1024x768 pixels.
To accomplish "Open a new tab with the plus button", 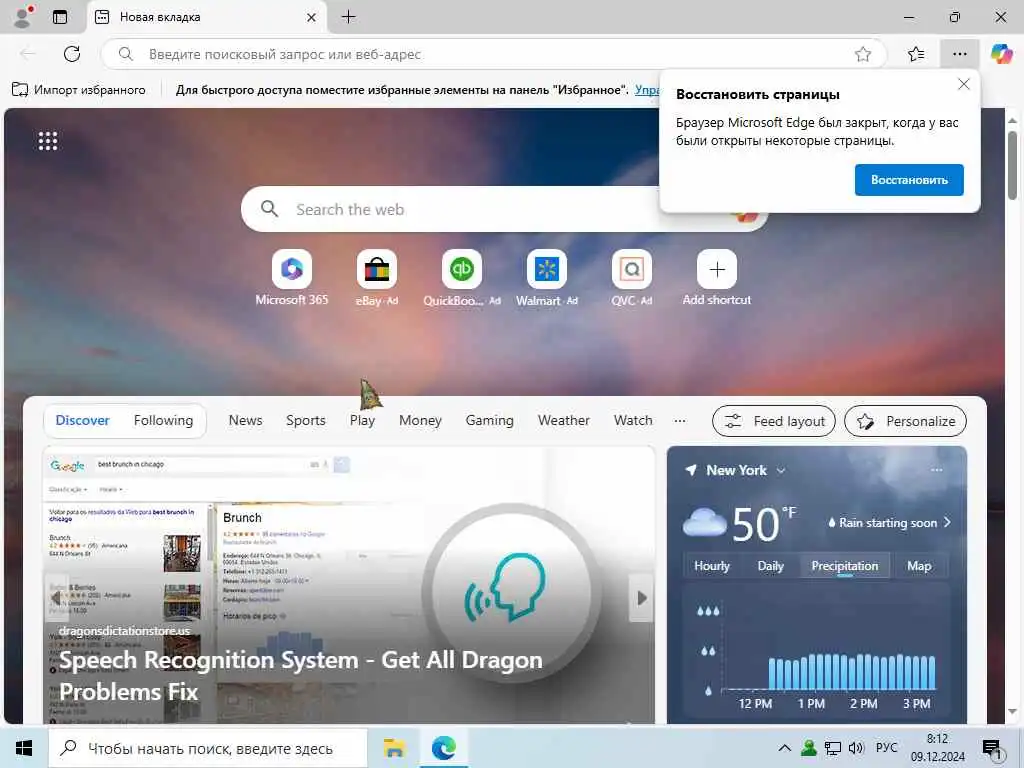I will coord(349,17).
